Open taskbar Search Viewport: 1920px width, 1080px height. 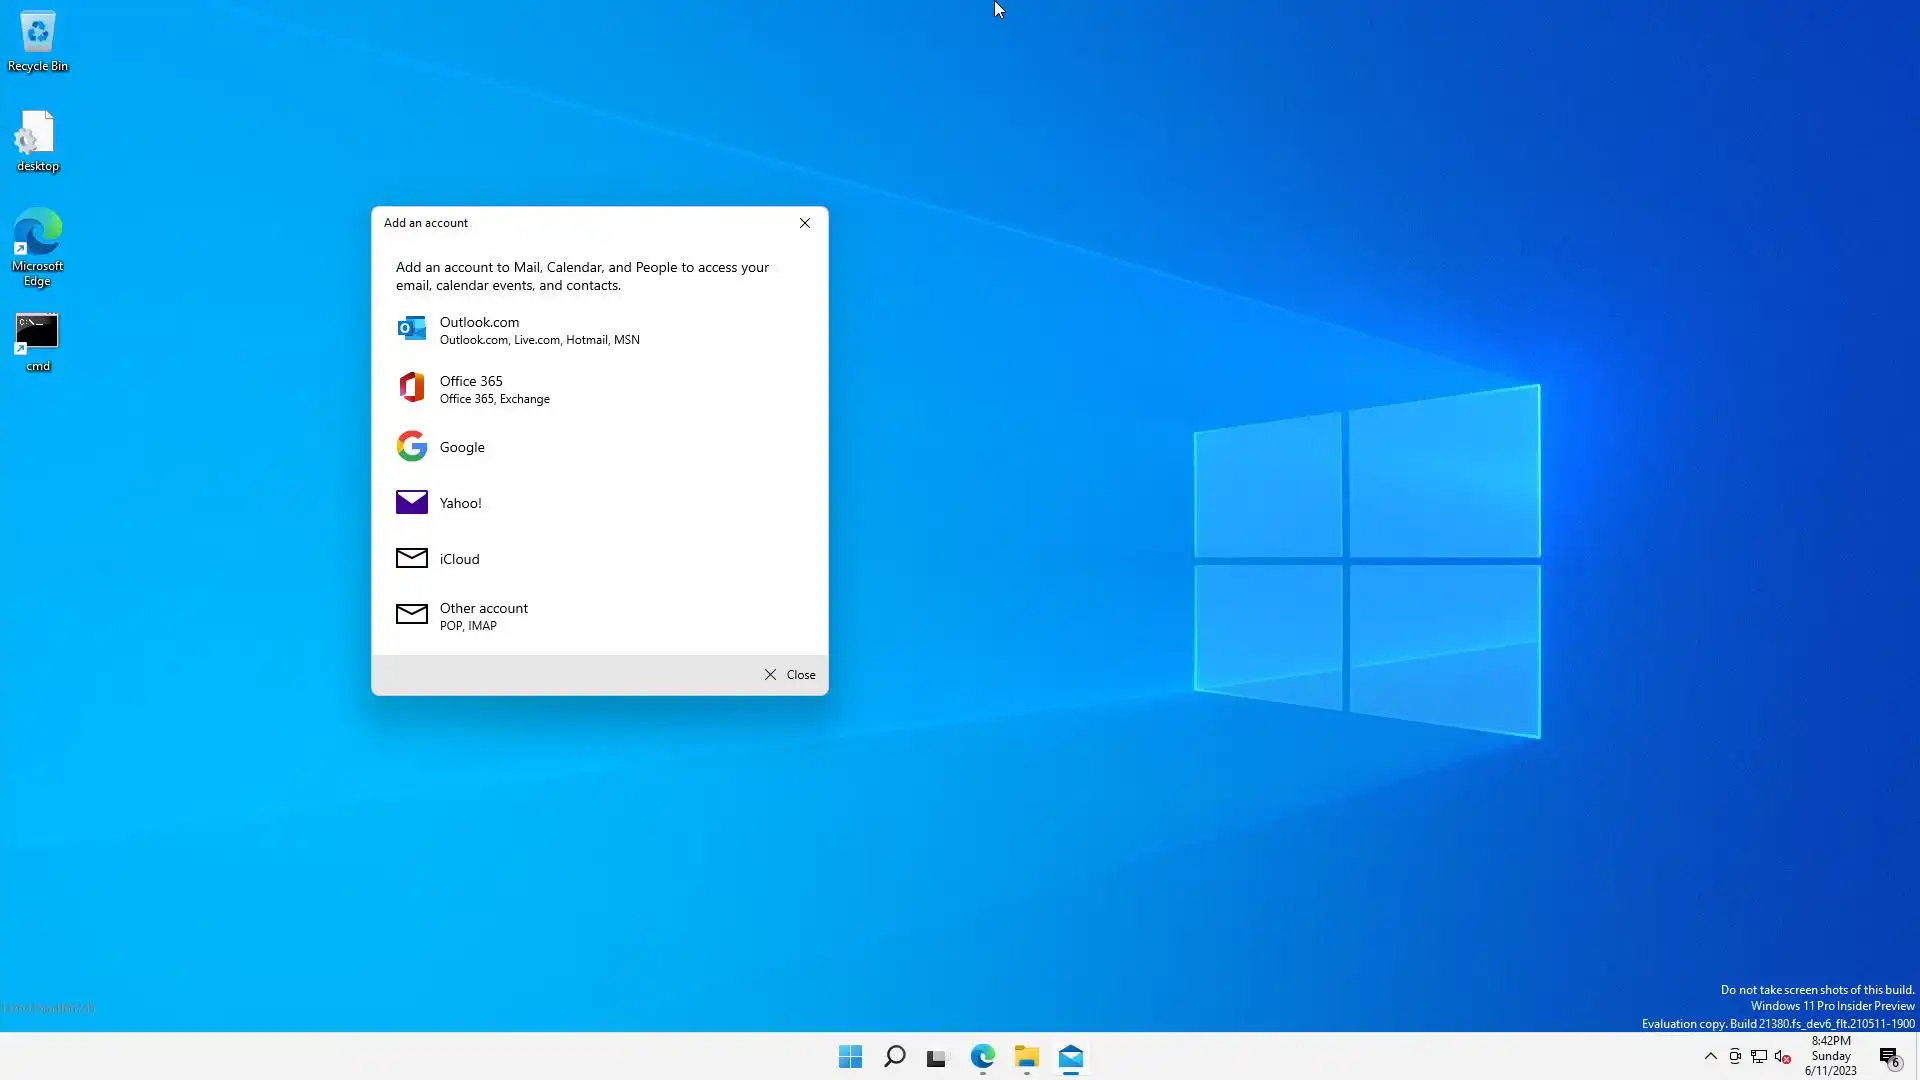pos(894,1057)
